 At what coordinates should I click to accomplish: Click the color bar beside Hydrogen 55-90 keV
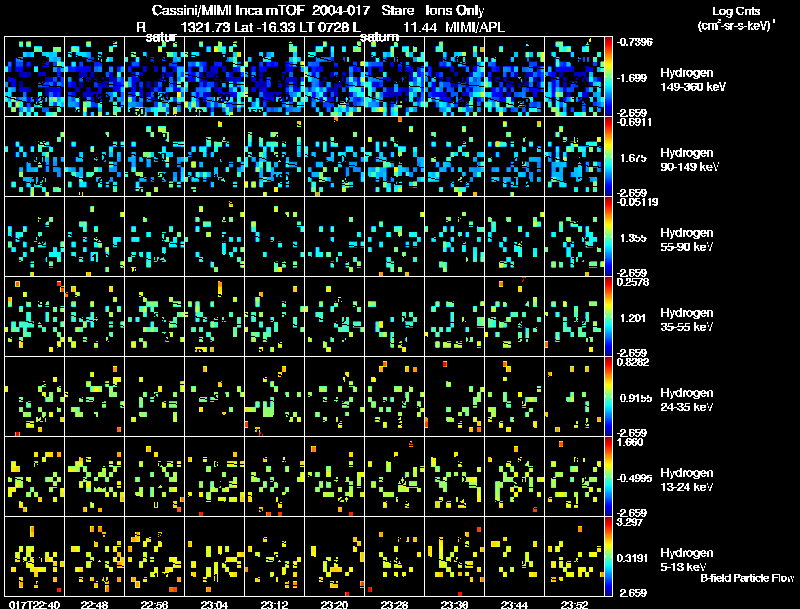(x=608, y=237)
